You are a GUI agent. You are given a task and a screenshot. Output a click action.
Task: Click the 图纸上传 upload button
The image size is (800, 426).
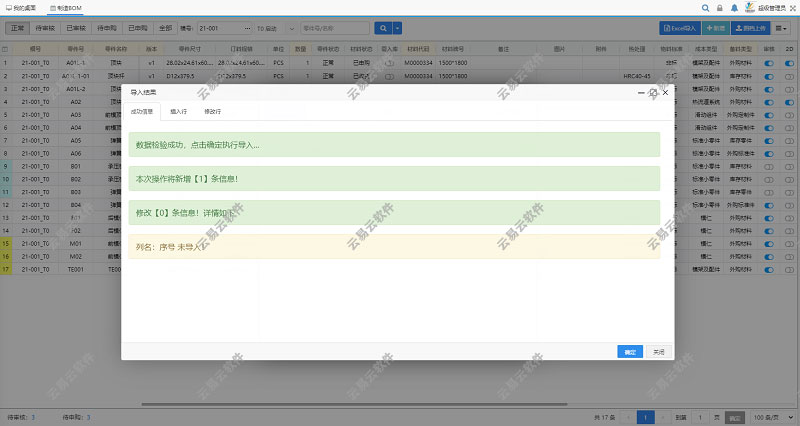click(x=751, y=29)
